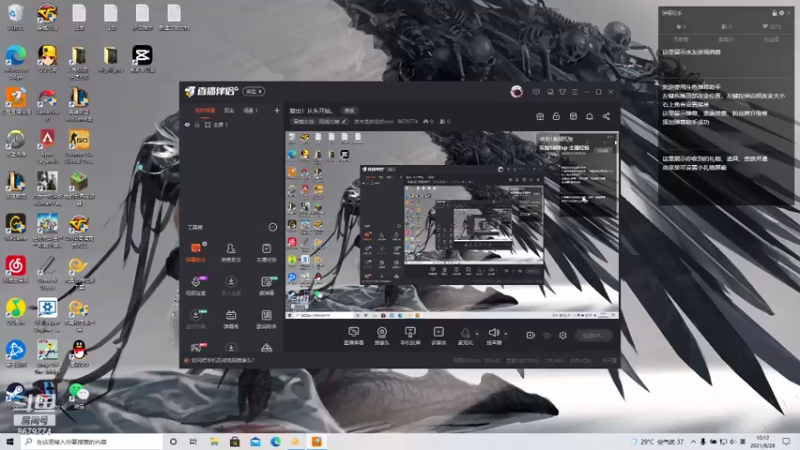The image size is (800, 450).
Task: Expand the microphone options arrow
Action: coord(477,334)
